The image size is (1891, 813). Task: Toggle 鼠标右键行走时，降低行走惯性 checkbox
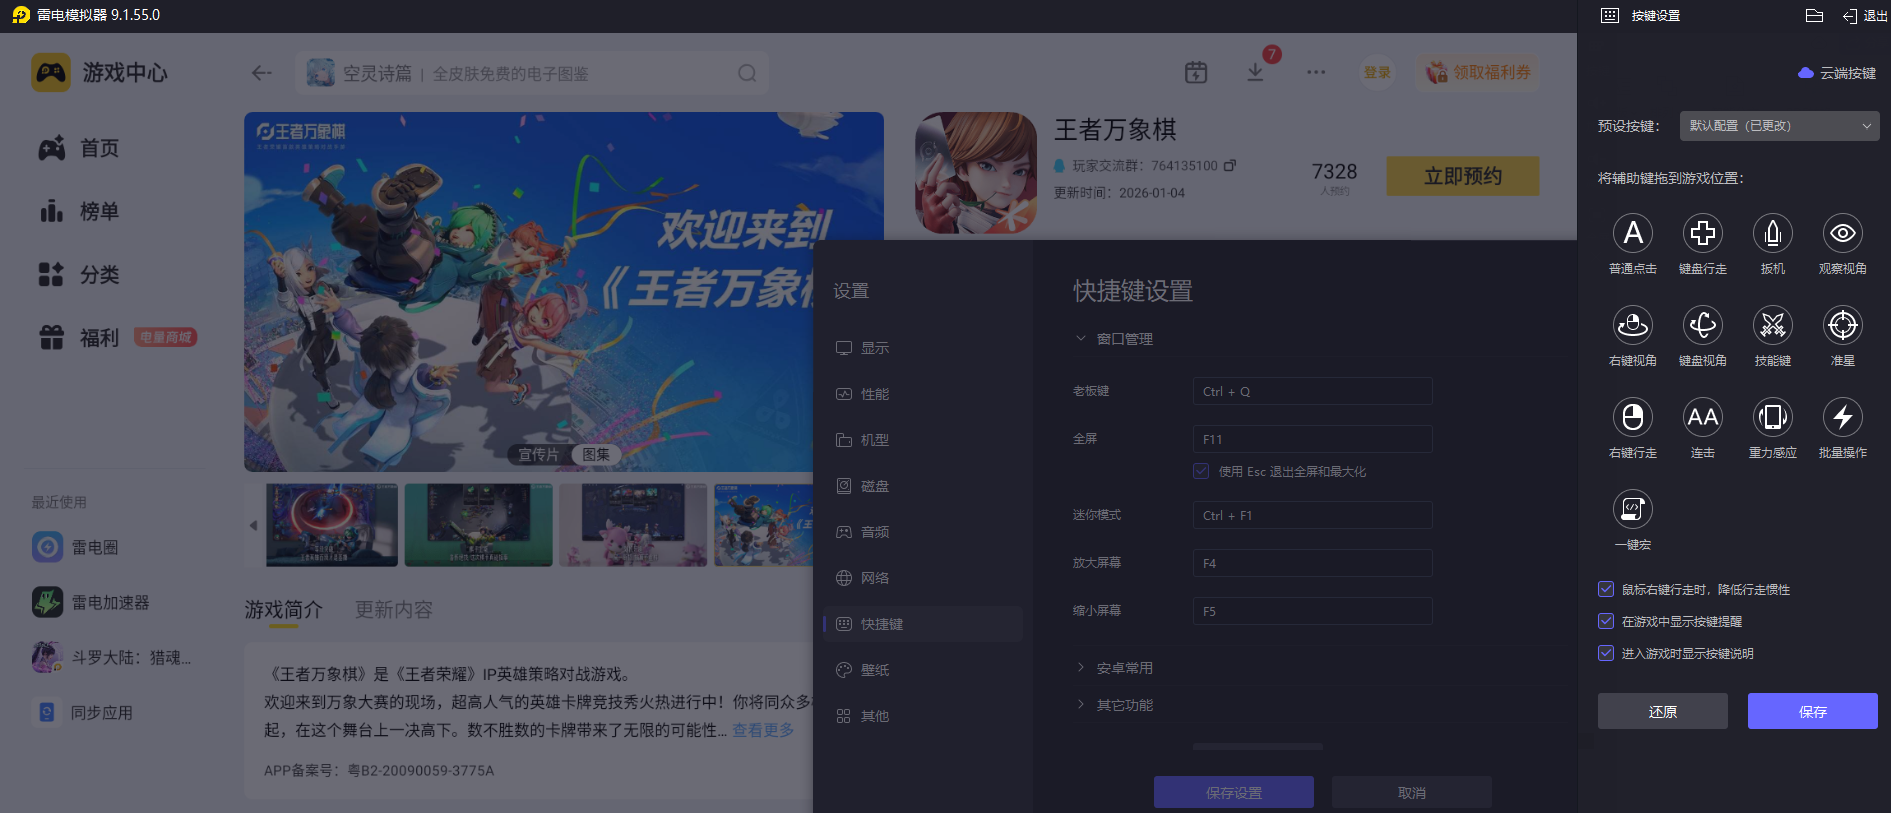point(1606,589)
